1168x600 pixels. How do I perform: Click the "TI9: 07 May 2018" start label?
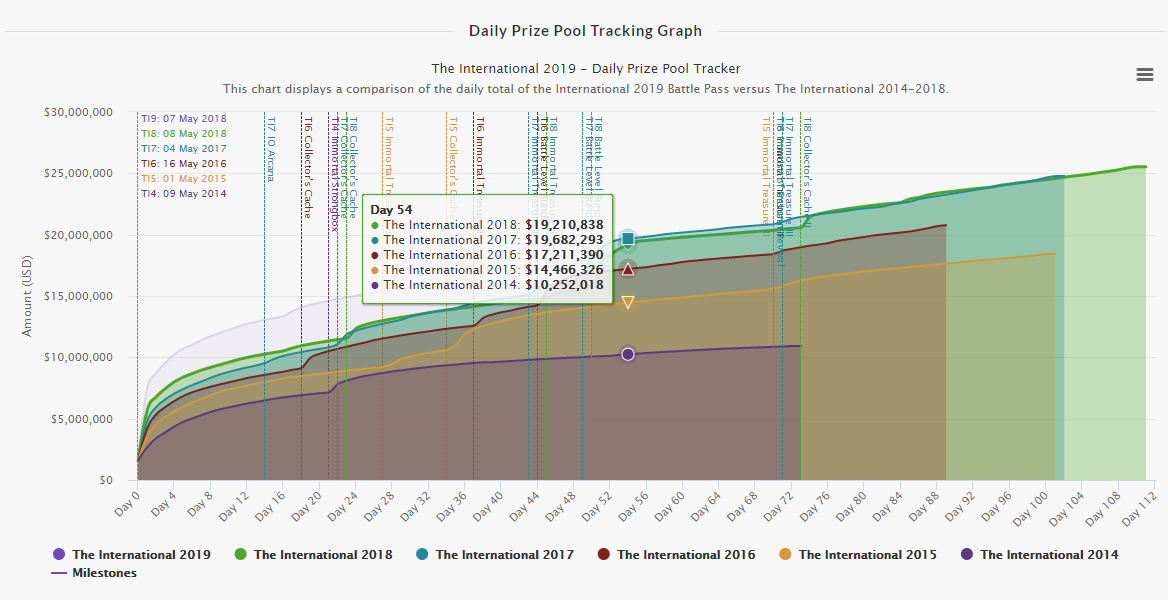coord(184,119)
